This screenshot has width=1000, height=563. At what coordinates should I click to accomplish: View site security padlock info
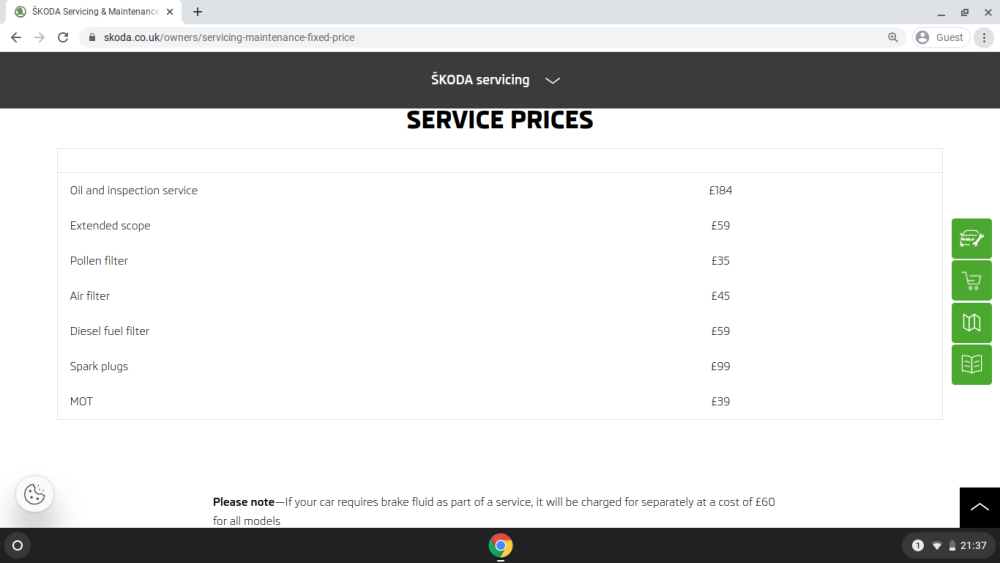[92, 38]
